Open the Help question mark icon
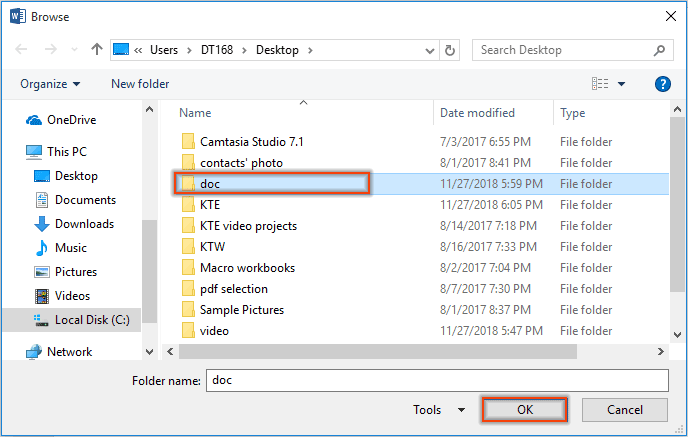Viewport: 688px width, 437px height. pos(661,84)
